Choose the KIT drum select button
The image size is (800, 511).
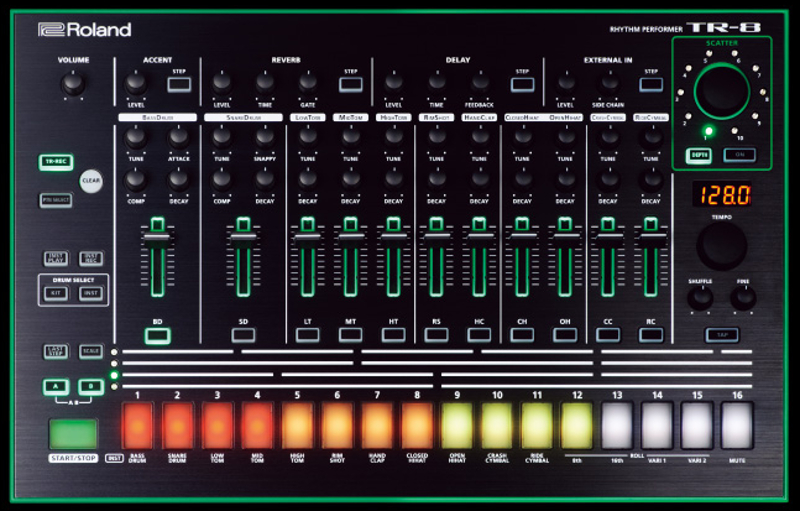(x=56, y=293)
